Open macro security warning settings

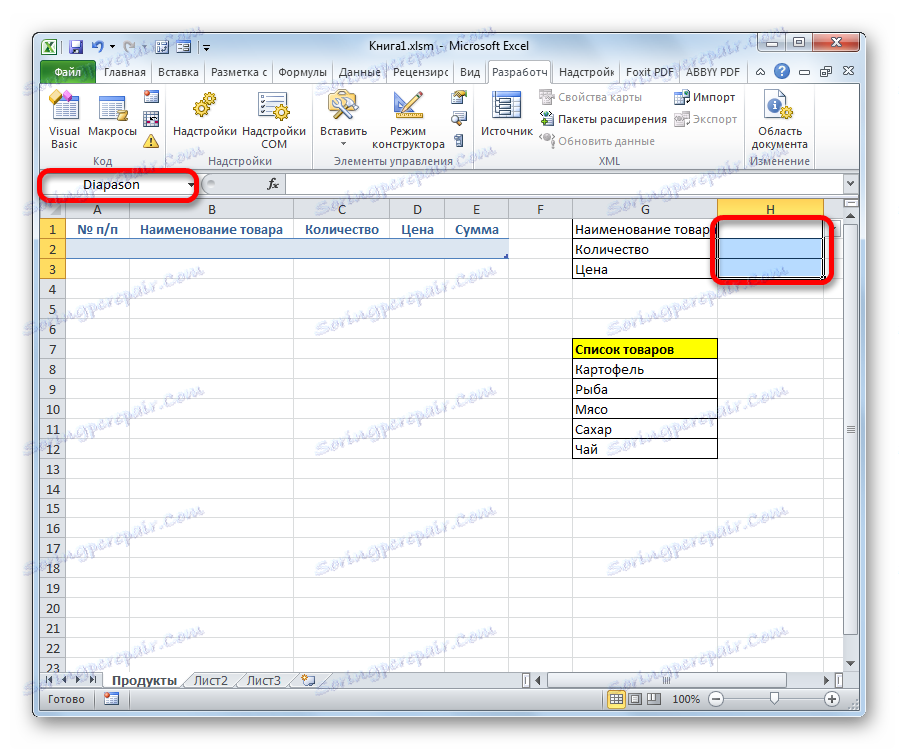[x=151, y=141]
